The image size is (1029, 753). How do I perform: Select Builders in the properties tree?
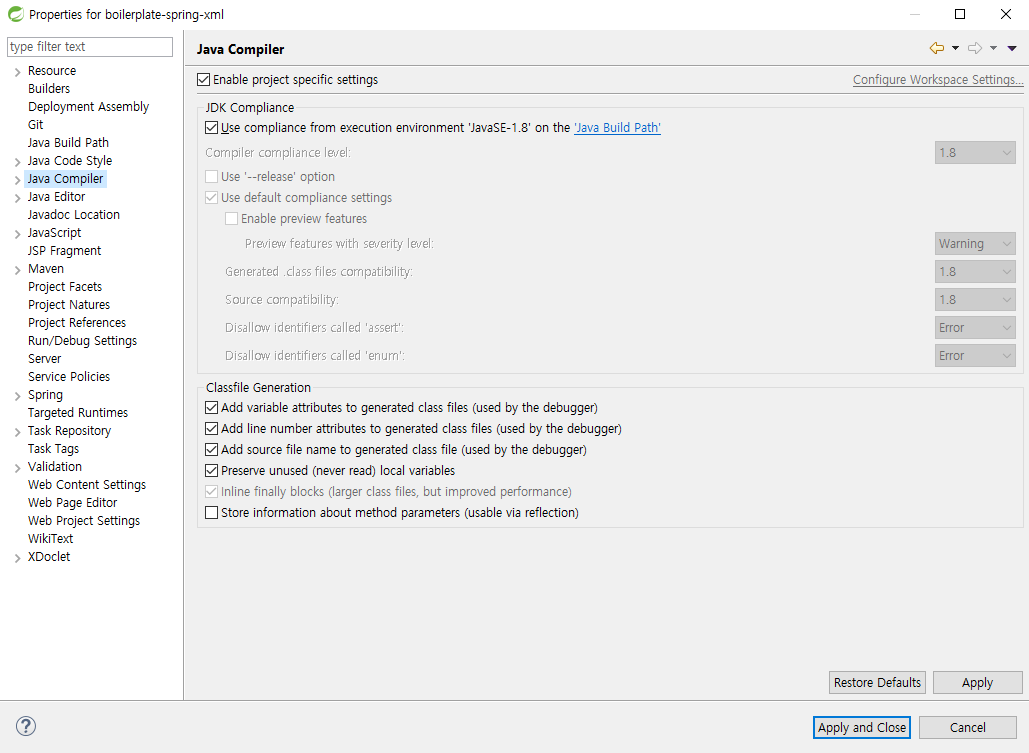click(x=49, y=89)
